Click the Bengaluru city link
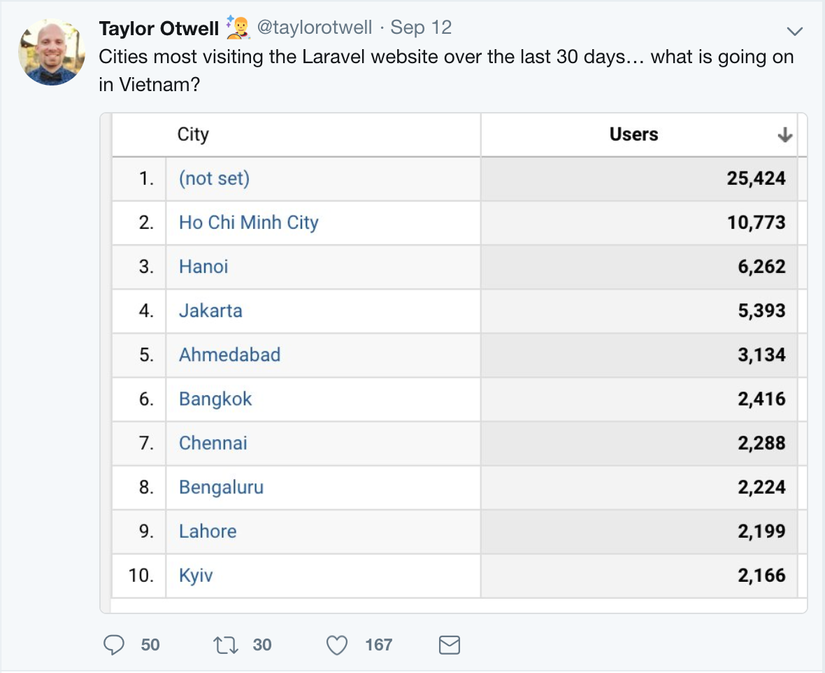Image resolution: width=825 pixels, height=673 pixels. [x=221, y=487]
